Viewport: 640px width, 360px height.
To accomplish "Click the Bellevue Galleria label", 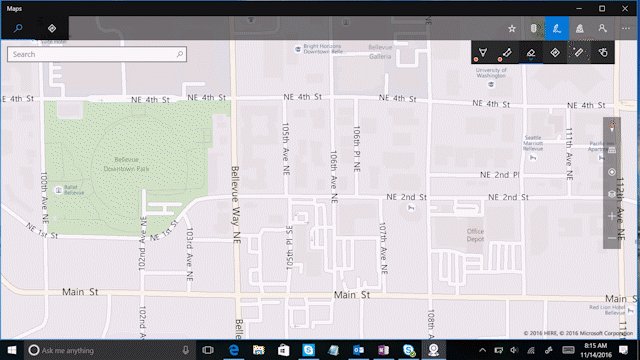I will [380, 52].
